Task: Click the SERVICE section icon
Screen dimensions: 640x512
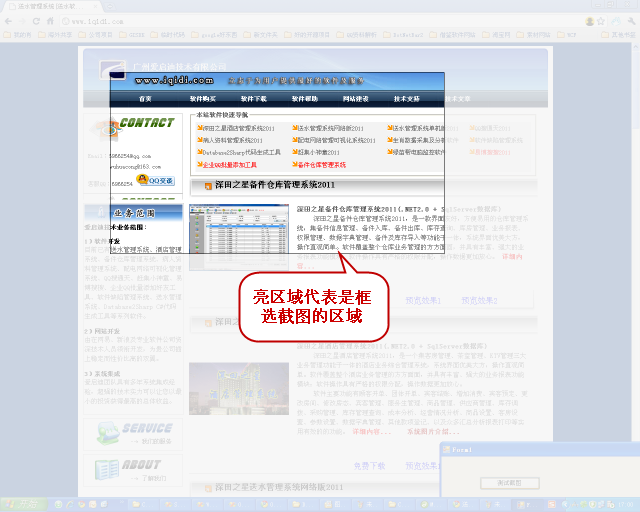Action: [108, 433]
